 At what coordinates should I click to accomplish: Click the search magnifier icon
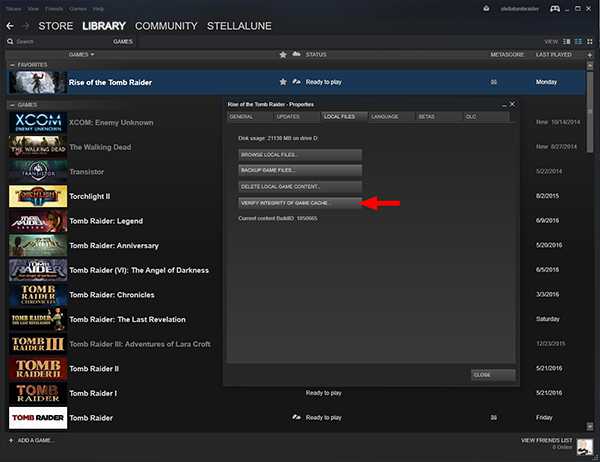pyautogui.click(x=10, y=41)
